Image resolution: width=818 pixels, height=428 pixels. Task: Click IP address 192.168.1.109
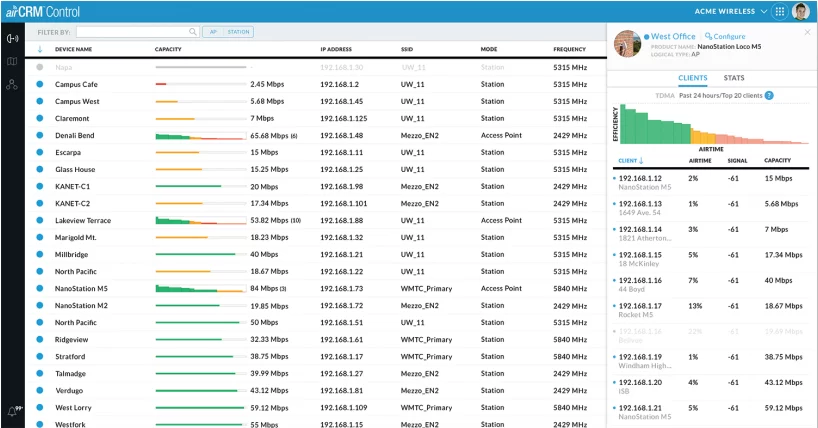click(344, 408)
